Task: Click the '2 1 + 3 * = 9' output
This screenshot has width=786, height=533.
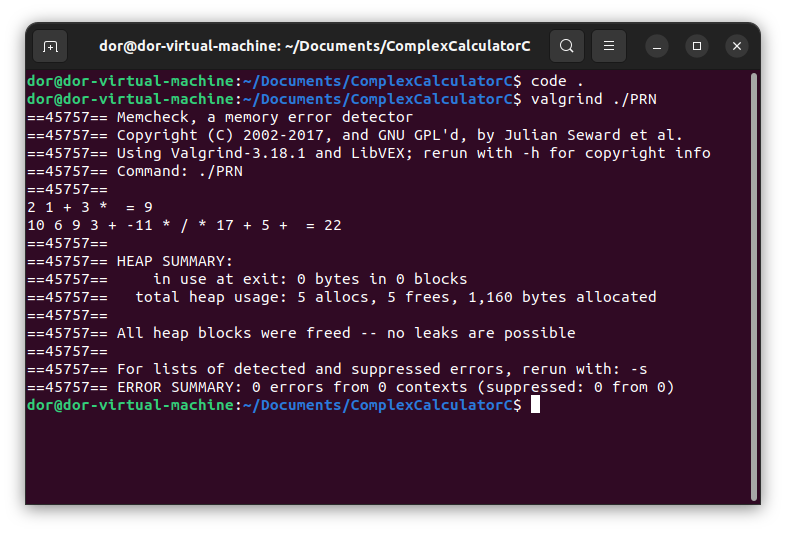Action: tap(90, 208)
